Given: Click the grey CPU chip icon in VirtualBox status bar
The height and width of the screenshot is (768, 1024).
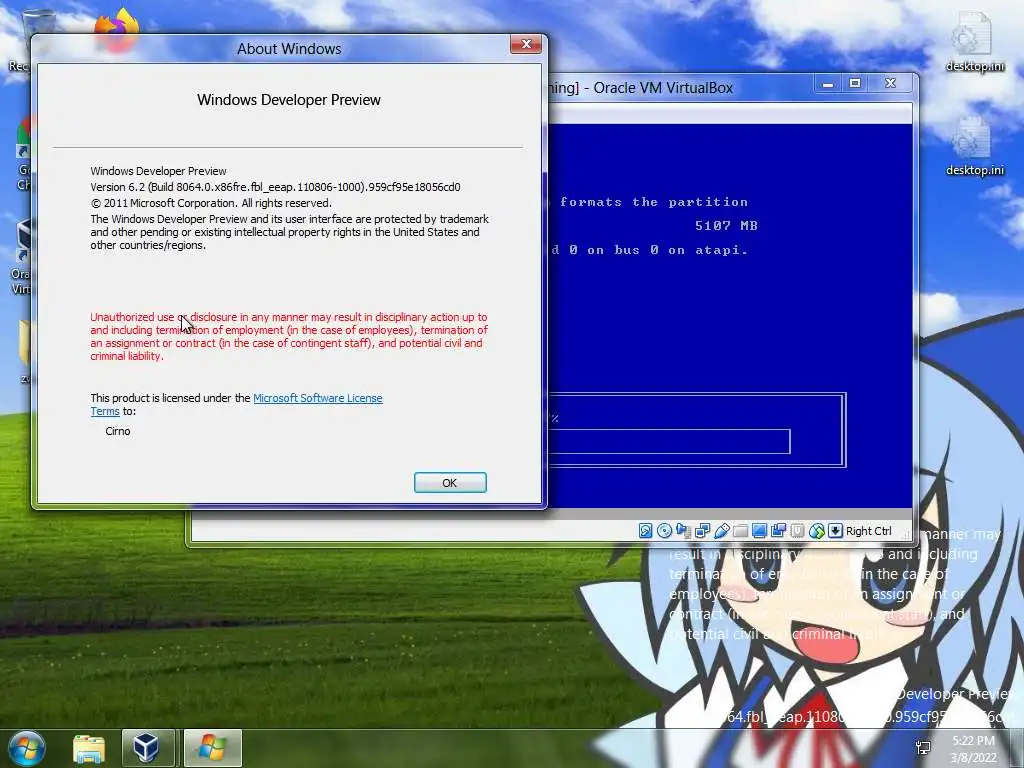Looking at the screenshot, I should tap(797, 531).
